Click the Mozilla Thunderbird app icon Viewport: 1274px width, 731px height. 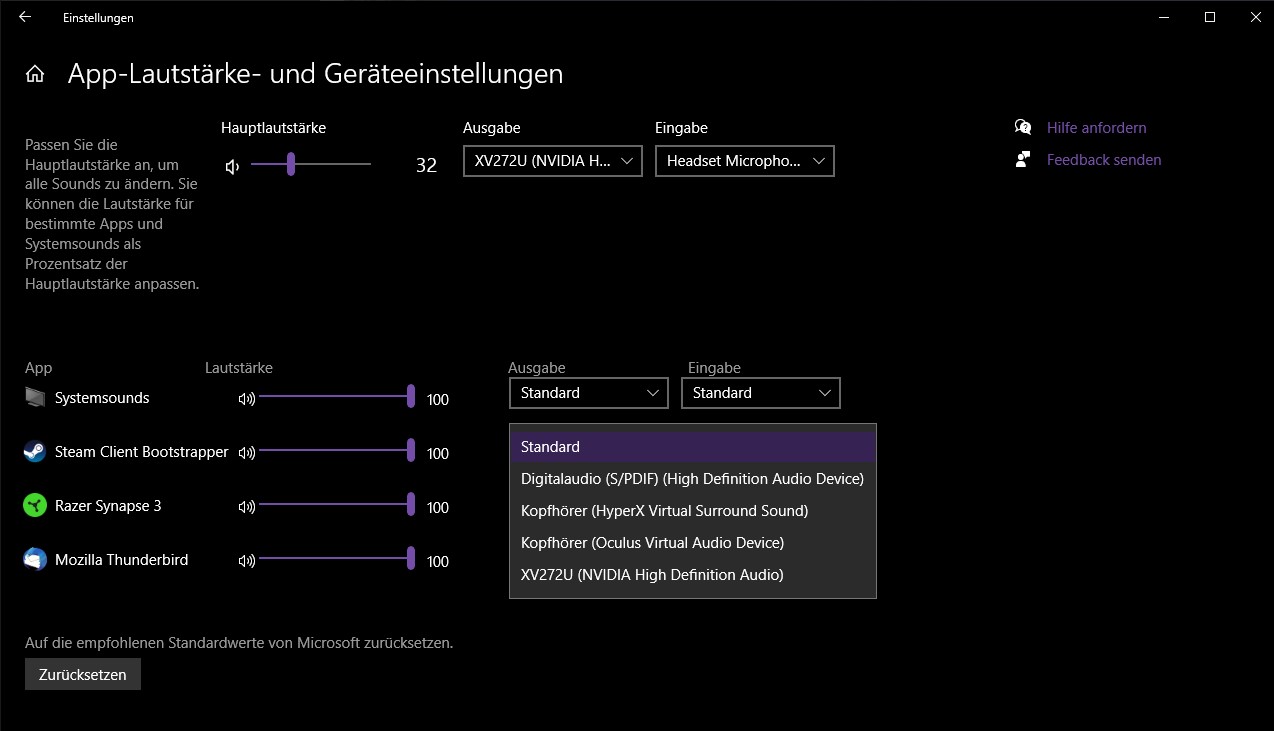[35, 560]
